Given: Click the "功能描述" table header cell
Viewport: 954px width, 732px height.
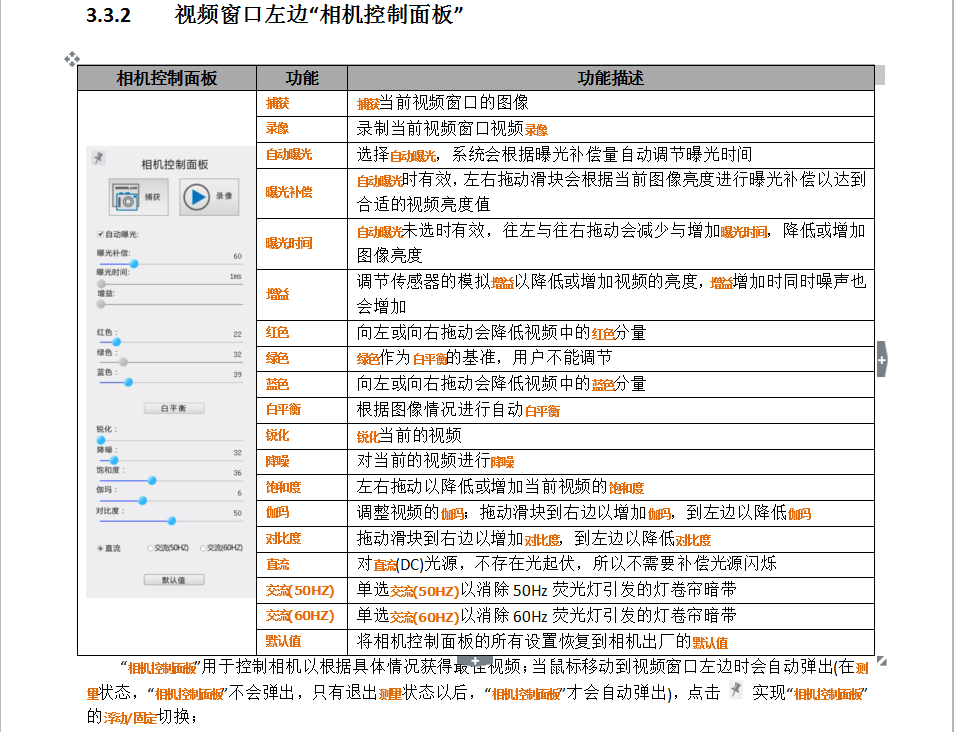Looking at the screenshot, I should [x=611, y=78].
